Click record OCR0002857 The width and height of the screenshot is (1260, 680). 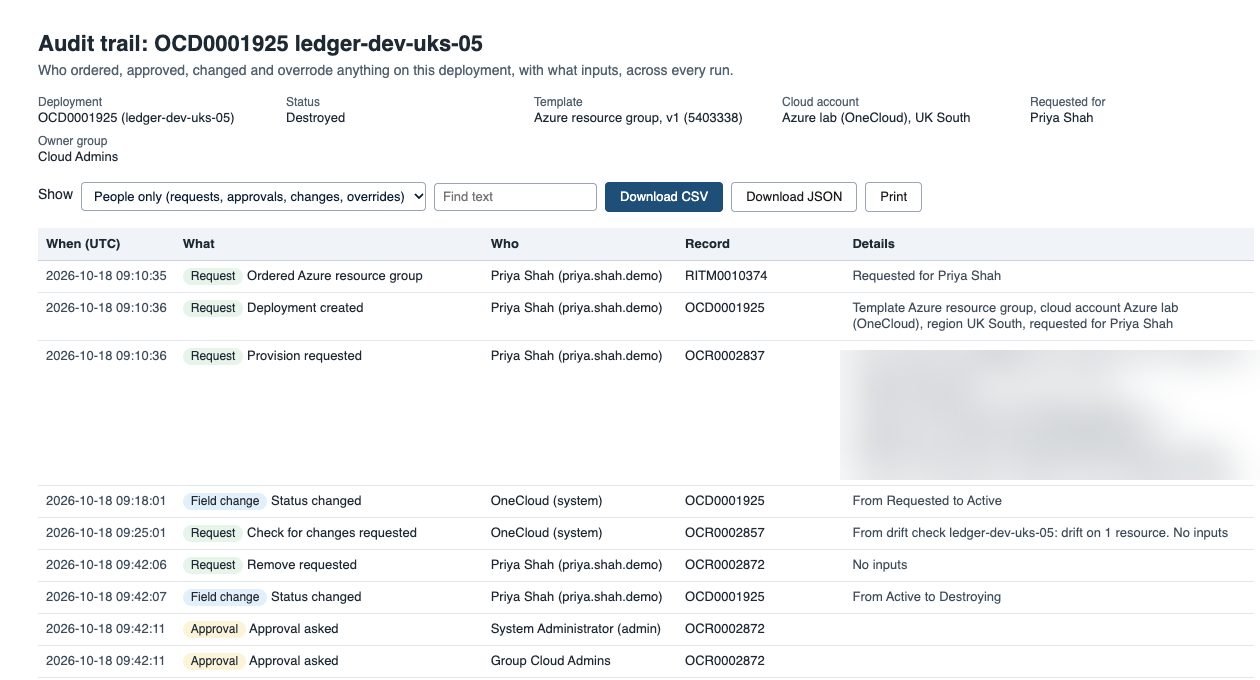point(725,533)
